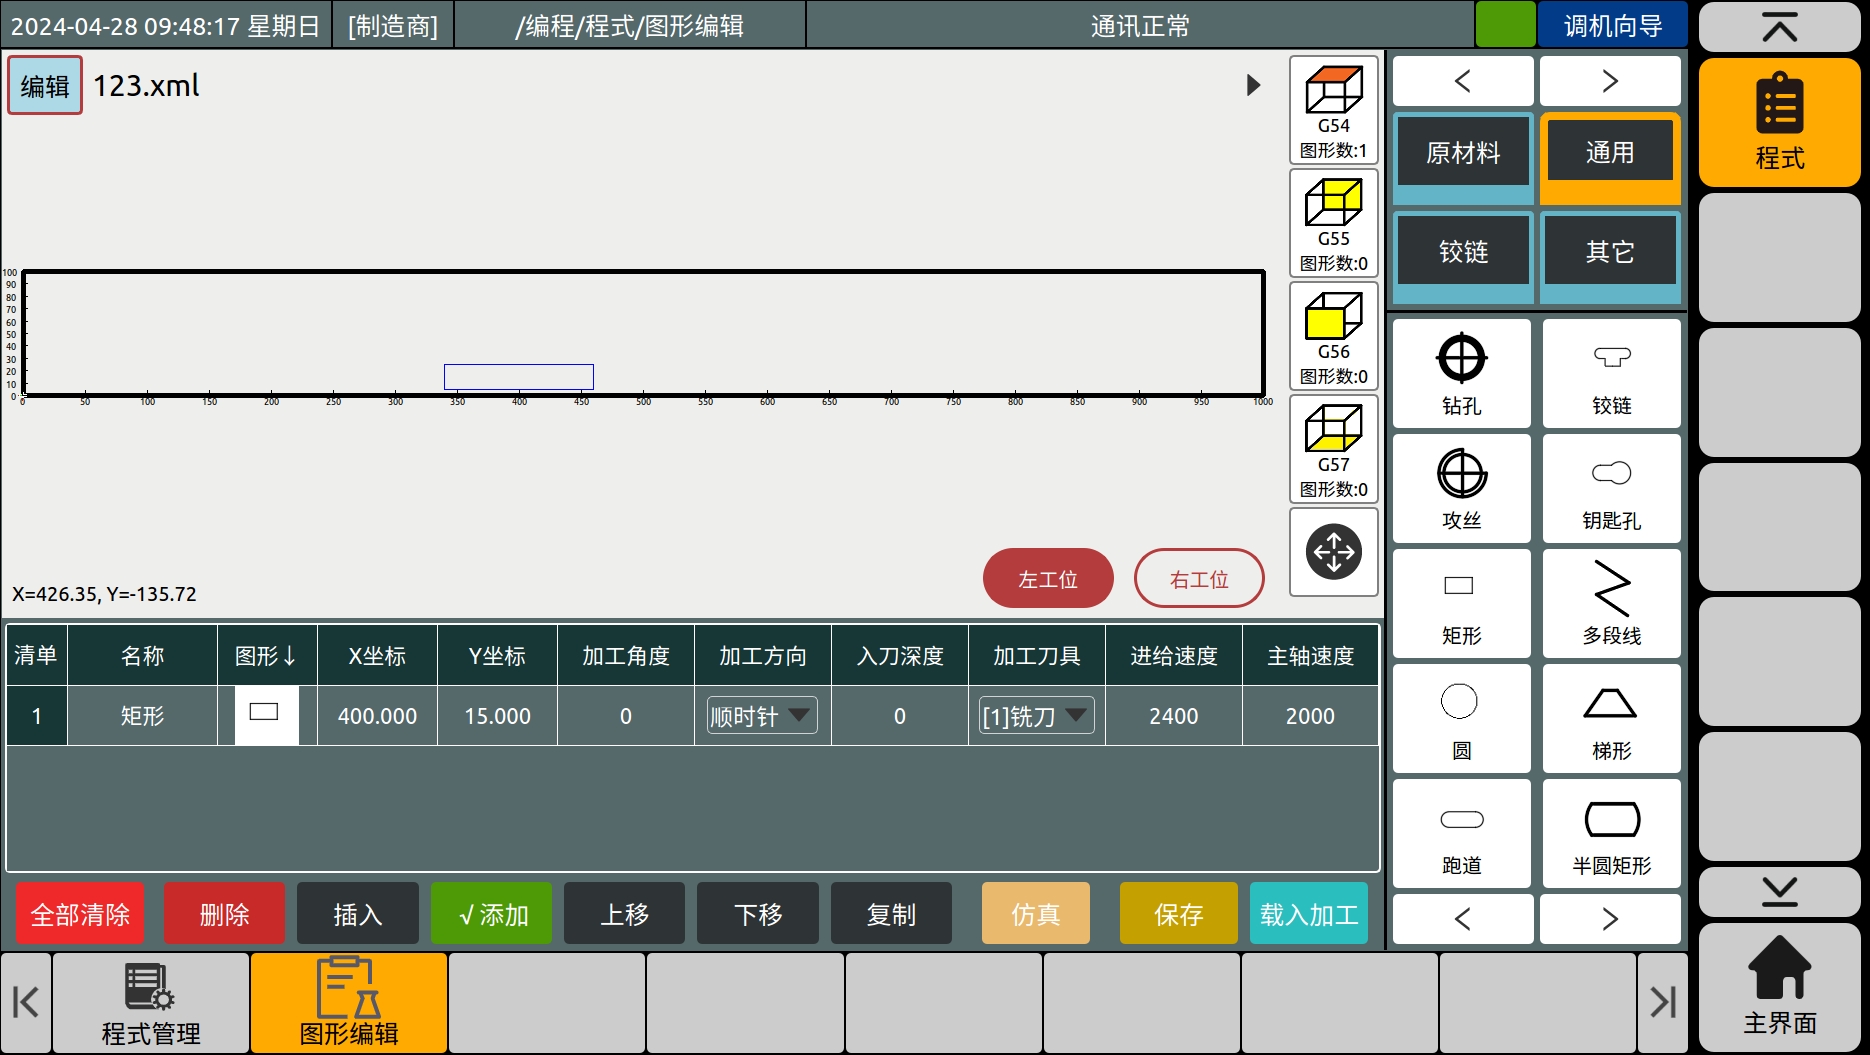Click the pan/move arrows icon

pos(1333,551)
